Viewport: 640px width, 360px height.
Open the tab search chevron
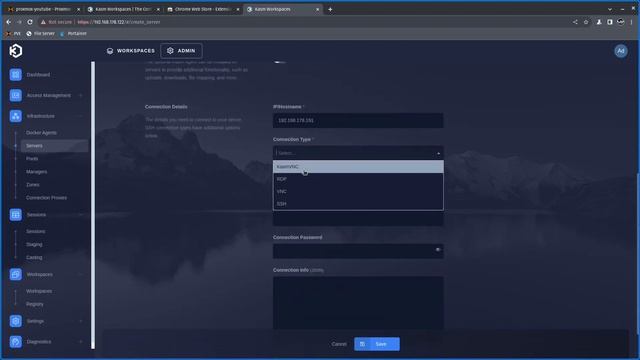click(610, 9)
